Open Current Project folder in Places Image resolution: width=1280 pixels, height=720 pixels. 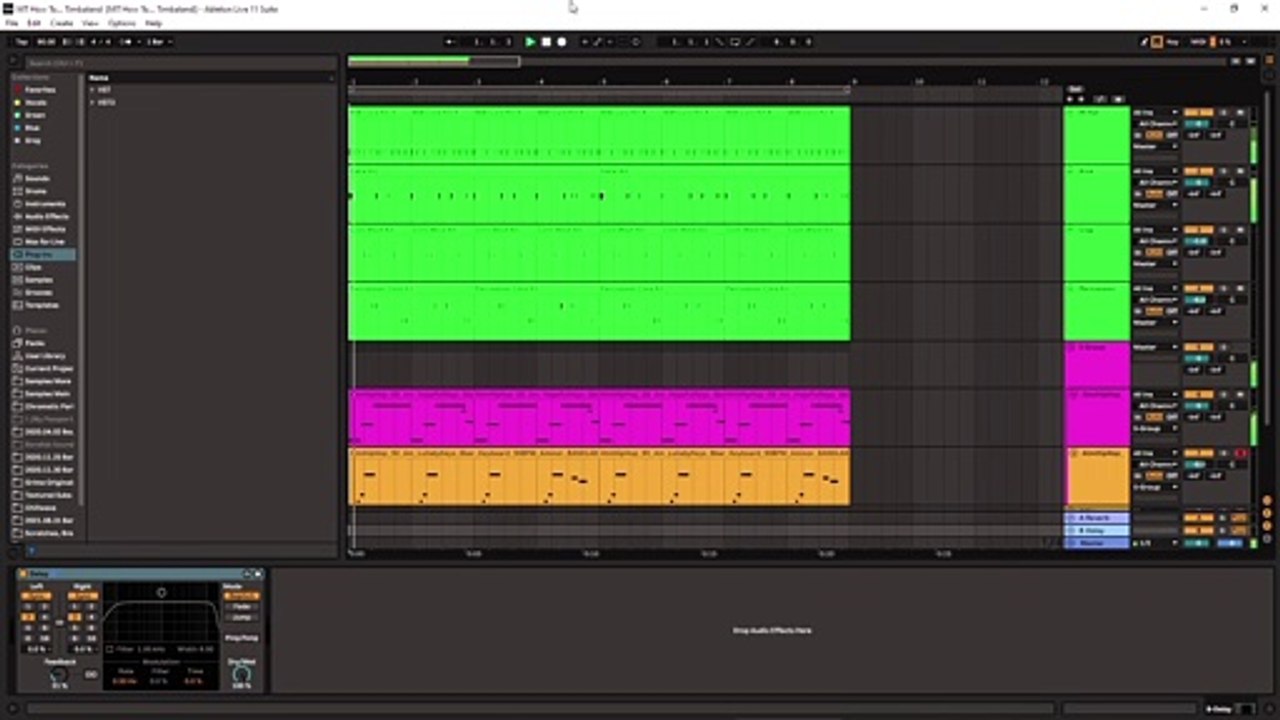(x=48, y=368)
